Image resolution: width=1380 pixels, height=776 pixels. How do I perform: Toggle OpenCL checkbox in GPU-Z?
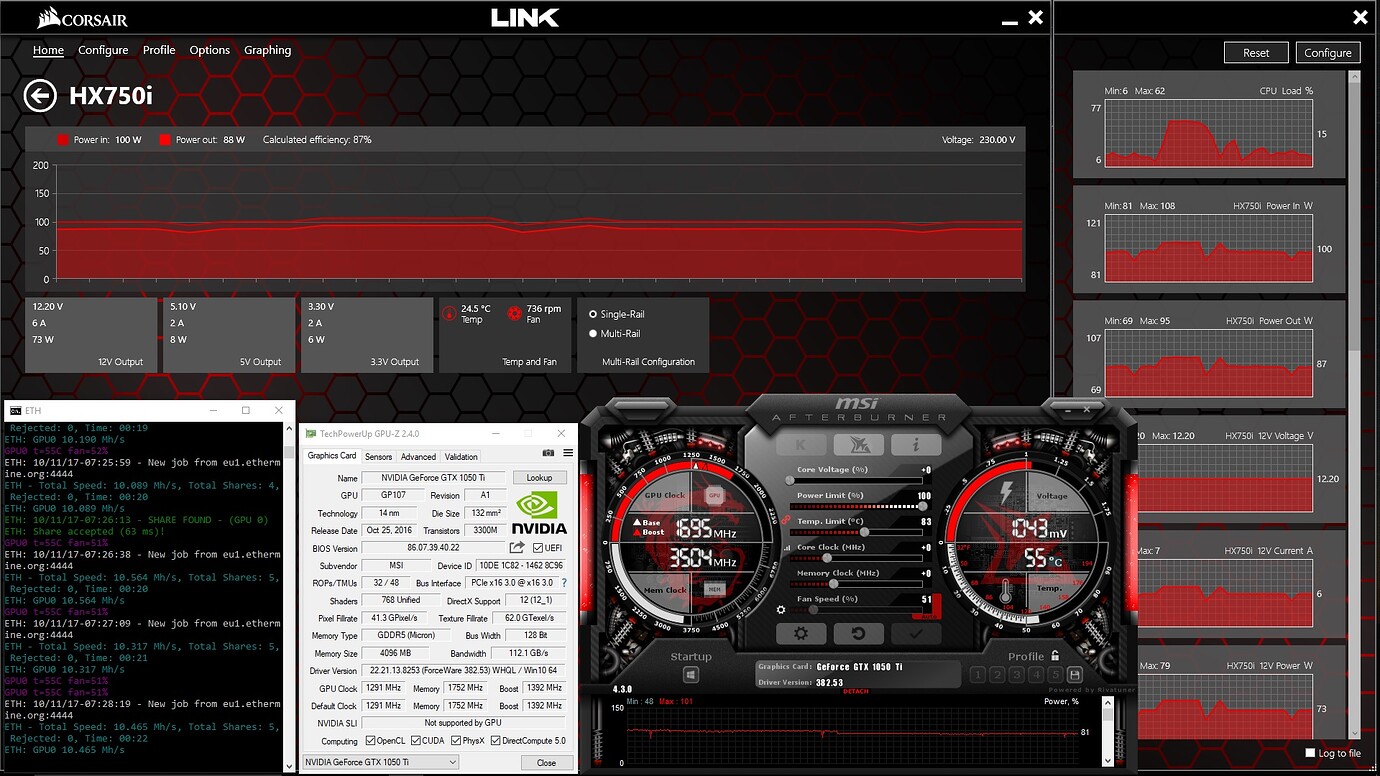[371, 741]
